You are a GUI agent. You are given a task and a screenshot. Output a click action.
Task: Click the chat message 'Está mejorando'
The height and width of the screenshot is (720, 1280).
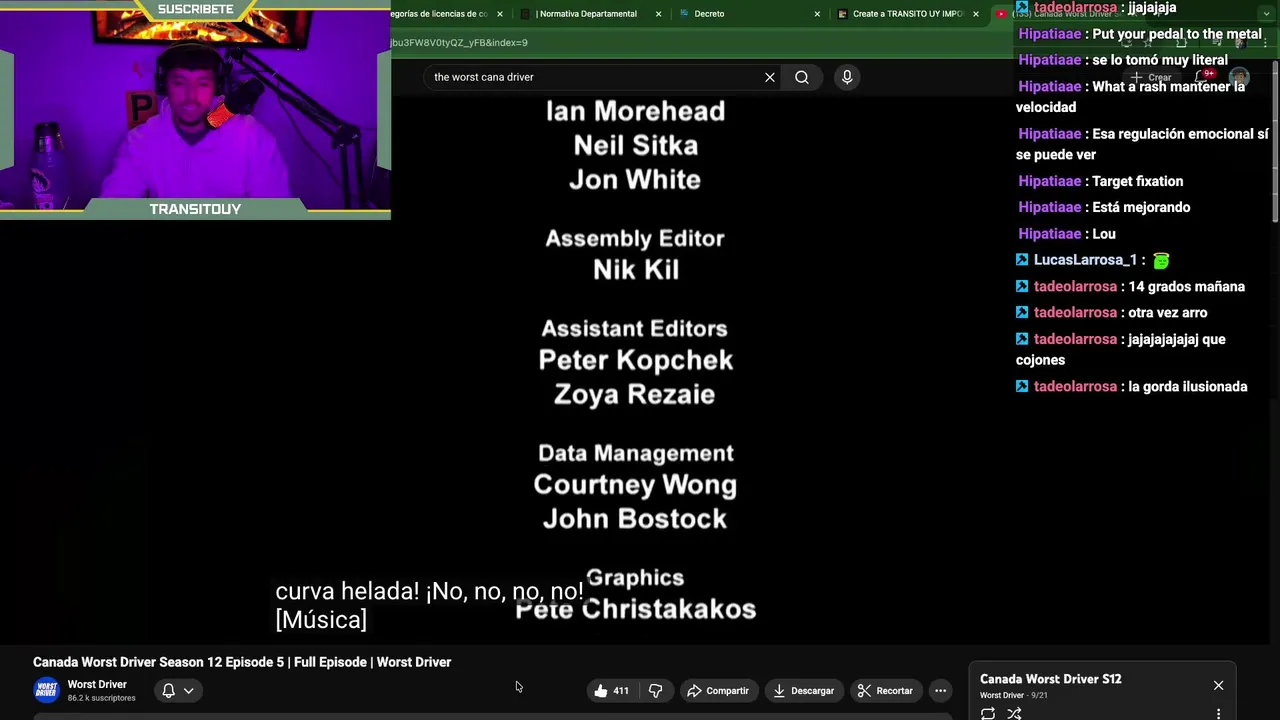1141,207
